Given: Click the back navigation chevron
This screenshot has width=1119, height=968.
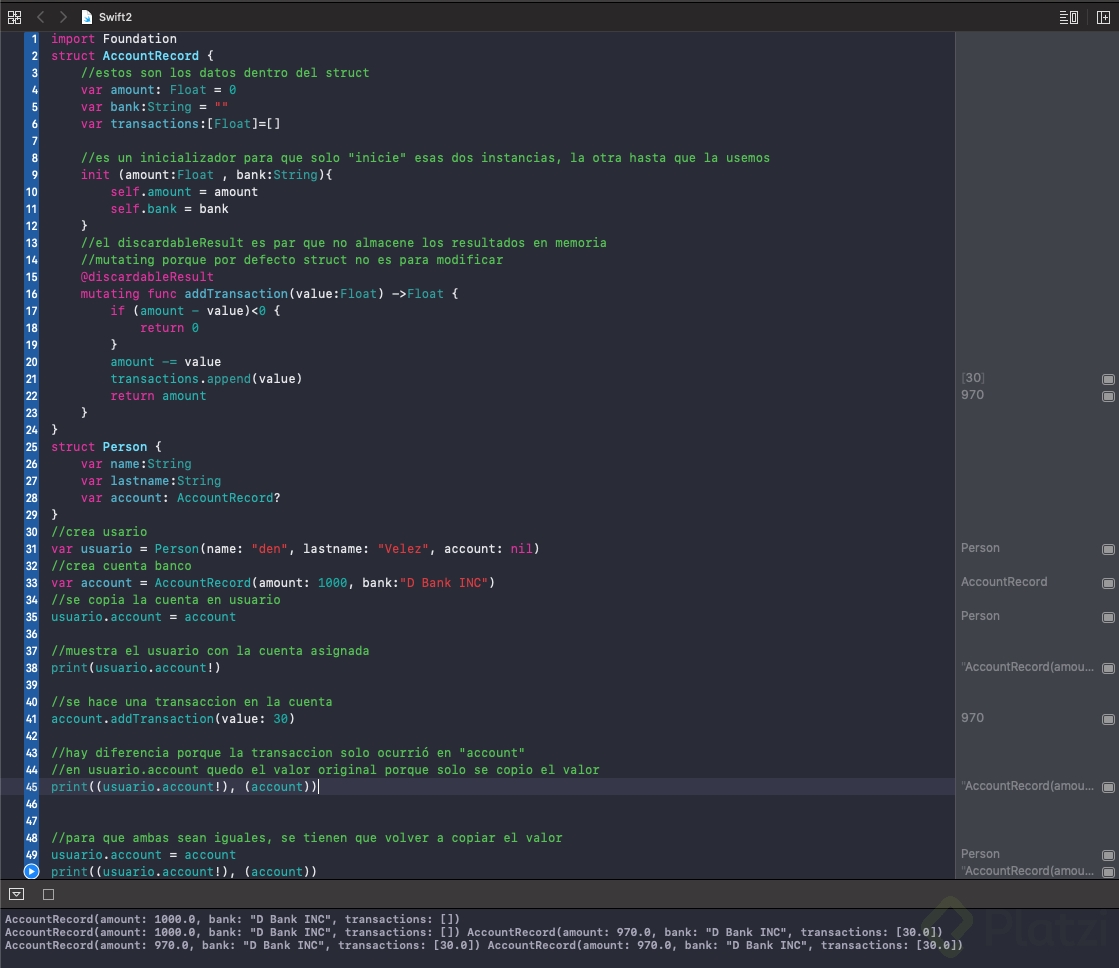Looking at the screenshot, I should coord(40,16).
